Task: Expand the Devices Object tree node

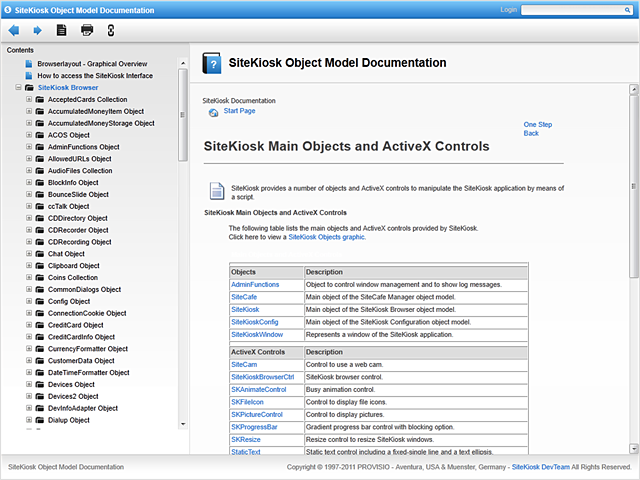Action: coord(29,384)
